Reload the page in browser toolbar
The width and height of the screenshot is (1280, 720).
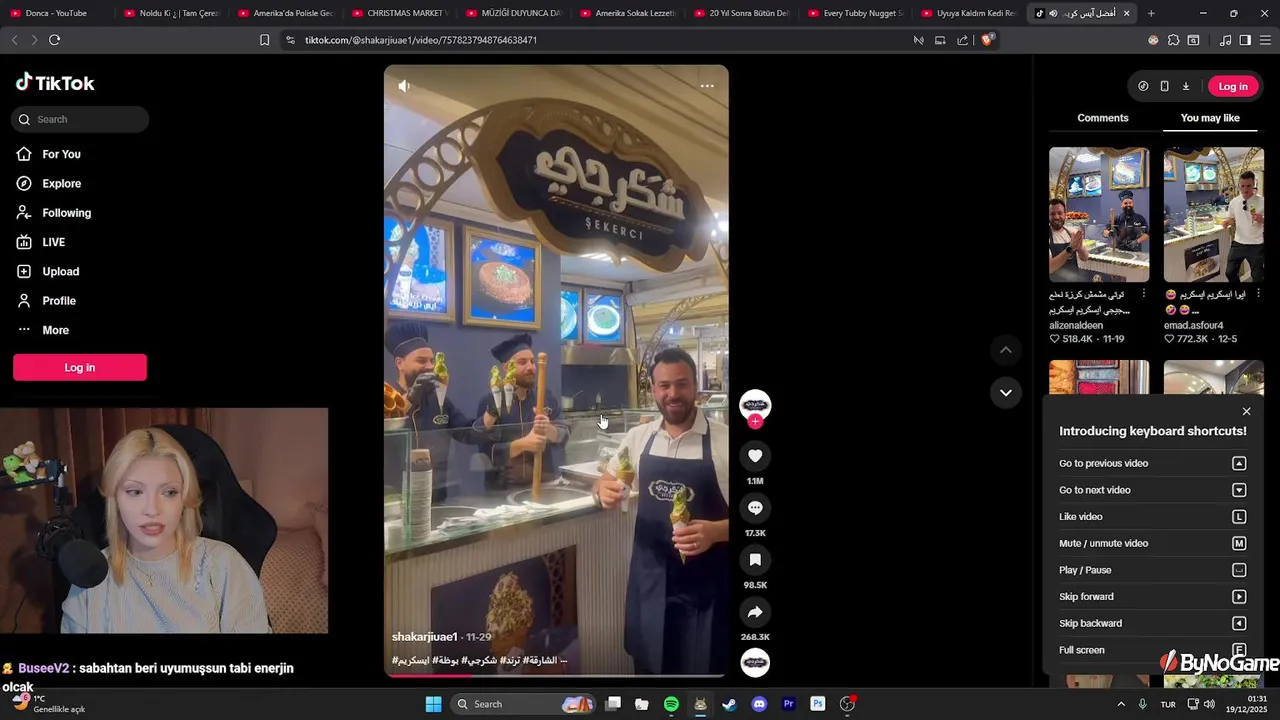click(54, 40)
